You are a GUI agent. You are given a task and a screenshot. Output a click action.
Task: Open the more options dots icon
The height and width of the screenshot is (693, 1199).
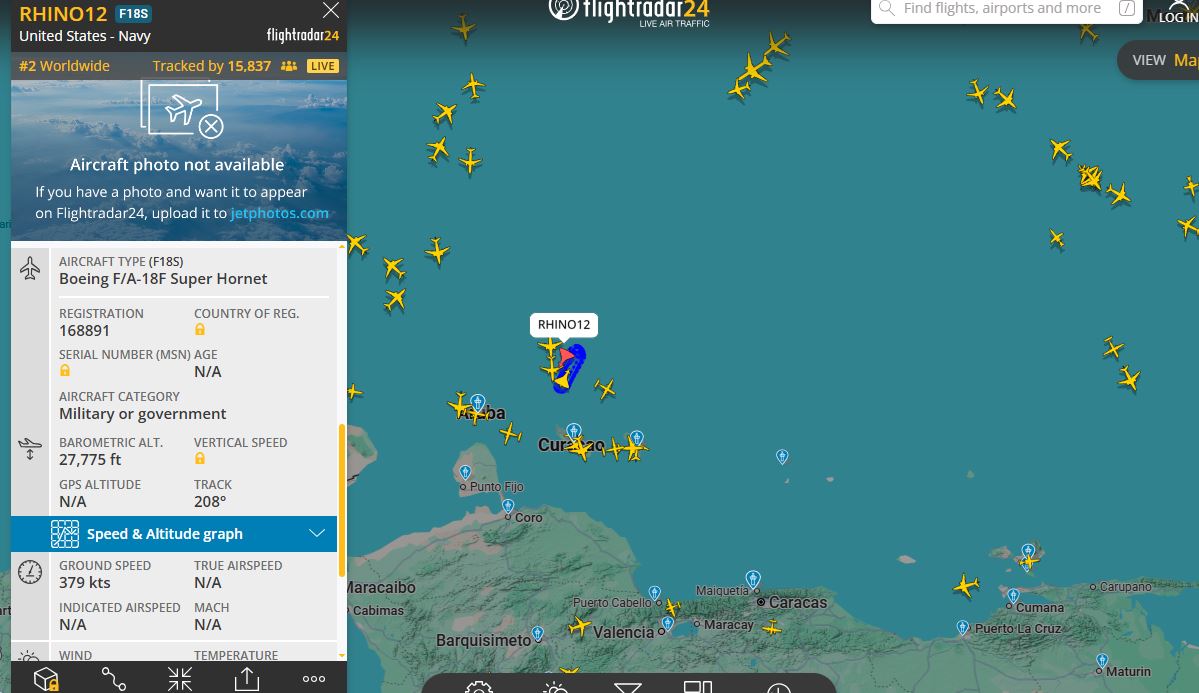pos(314,678)
